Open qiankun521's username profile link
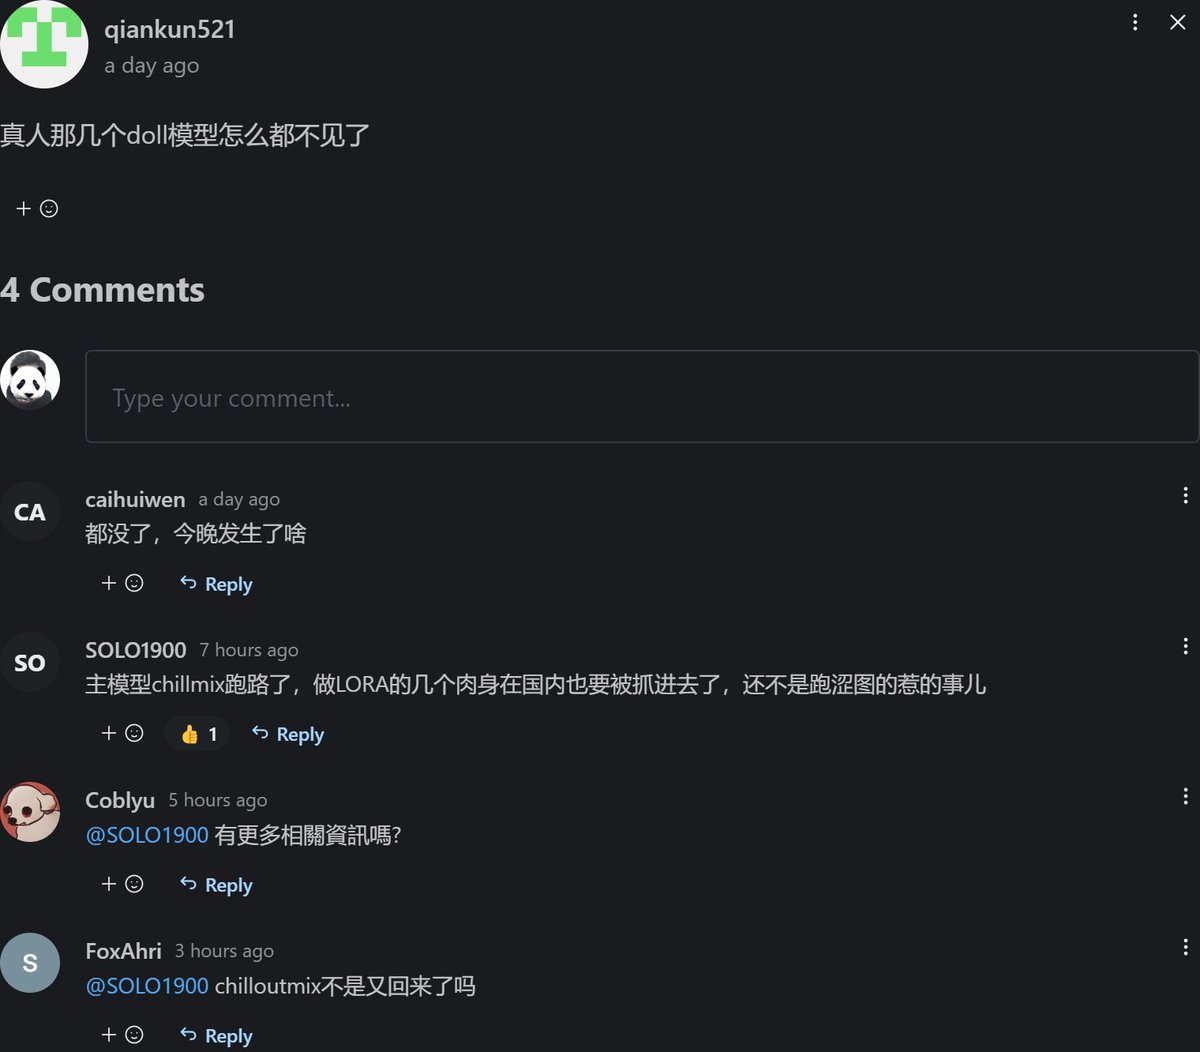Screen dimensions: 1200x1052 (170, 29)
